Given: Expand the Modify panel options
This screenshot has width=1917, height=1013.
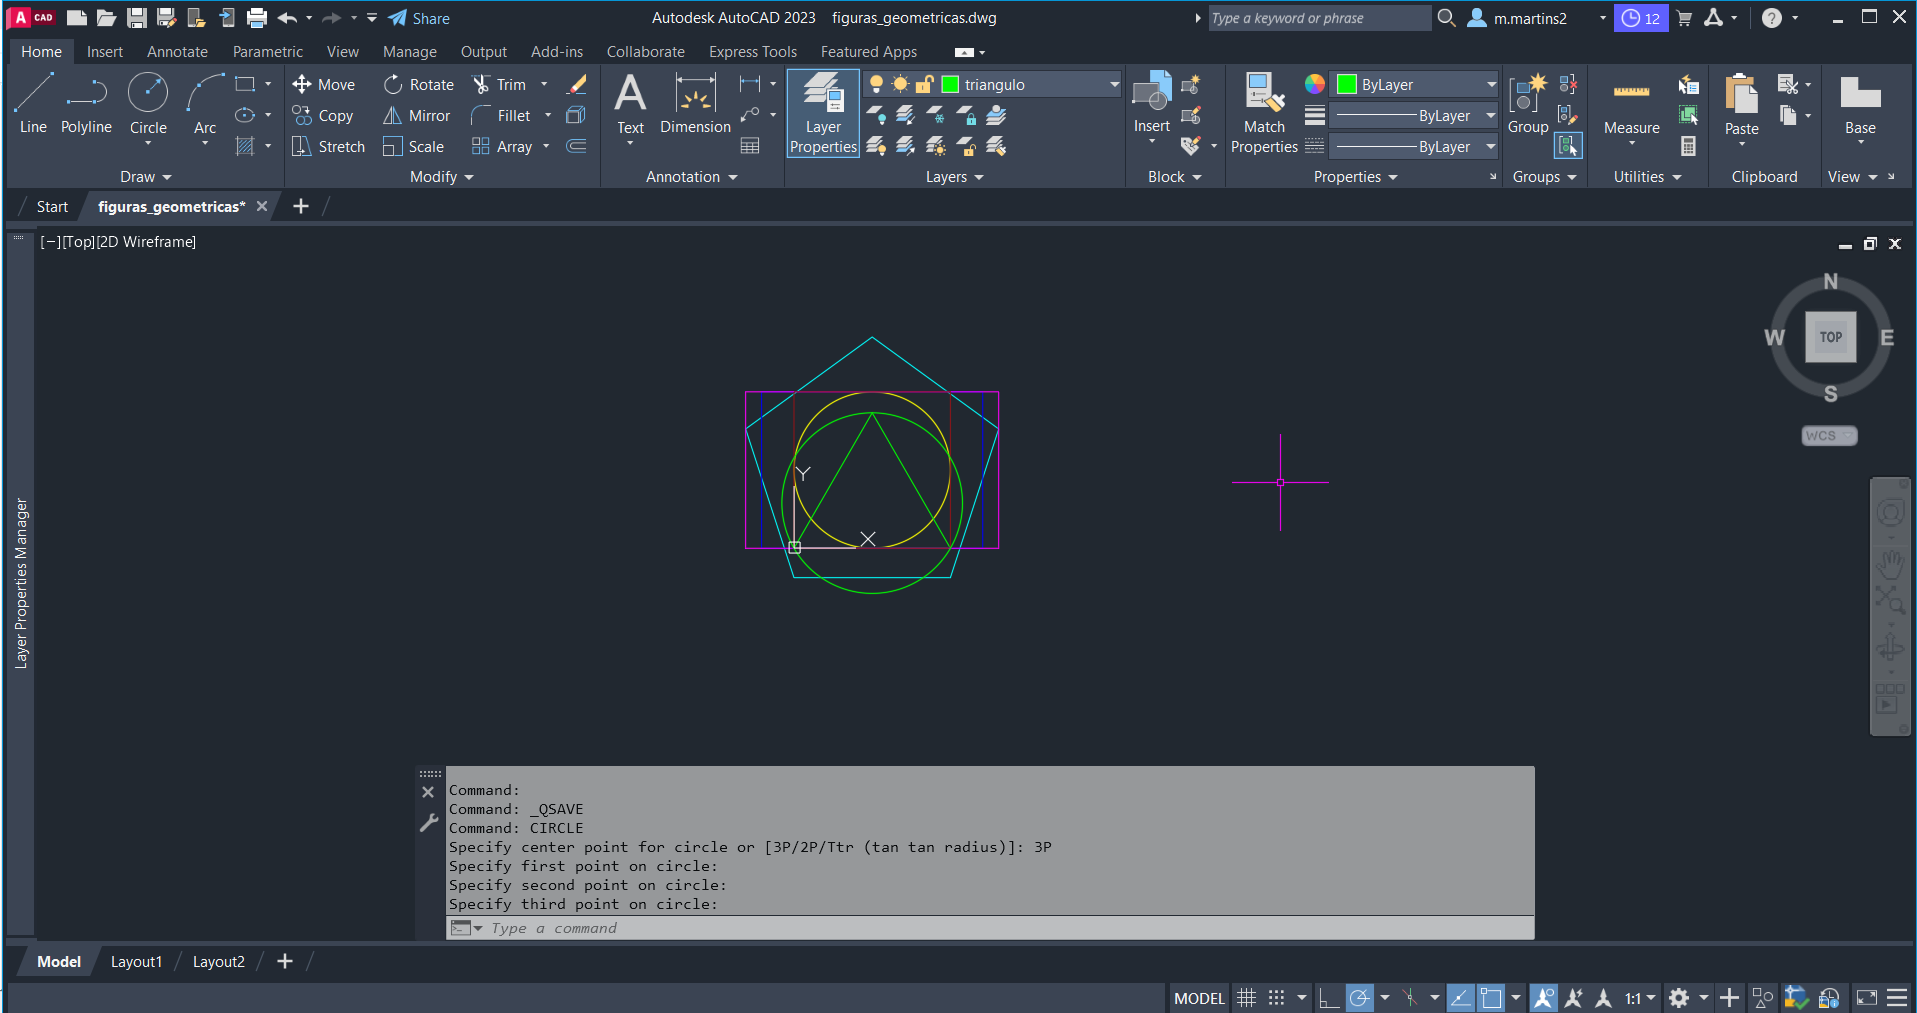Looking at the screenshot, I should click(441, 177).
